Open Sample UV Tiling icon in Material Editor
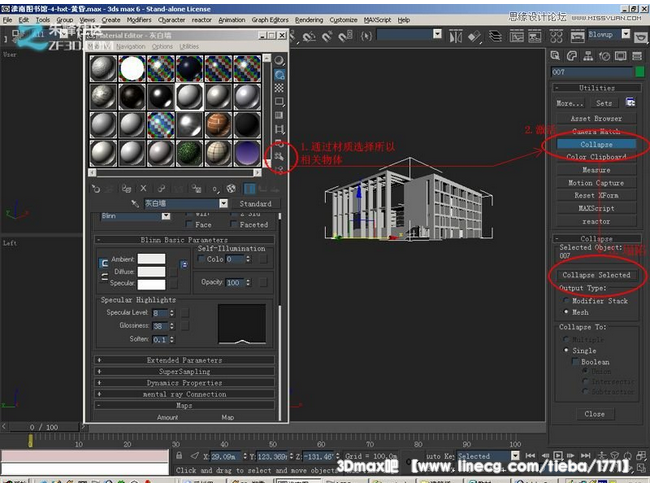 pyautogui.click(x=279, y=102)
